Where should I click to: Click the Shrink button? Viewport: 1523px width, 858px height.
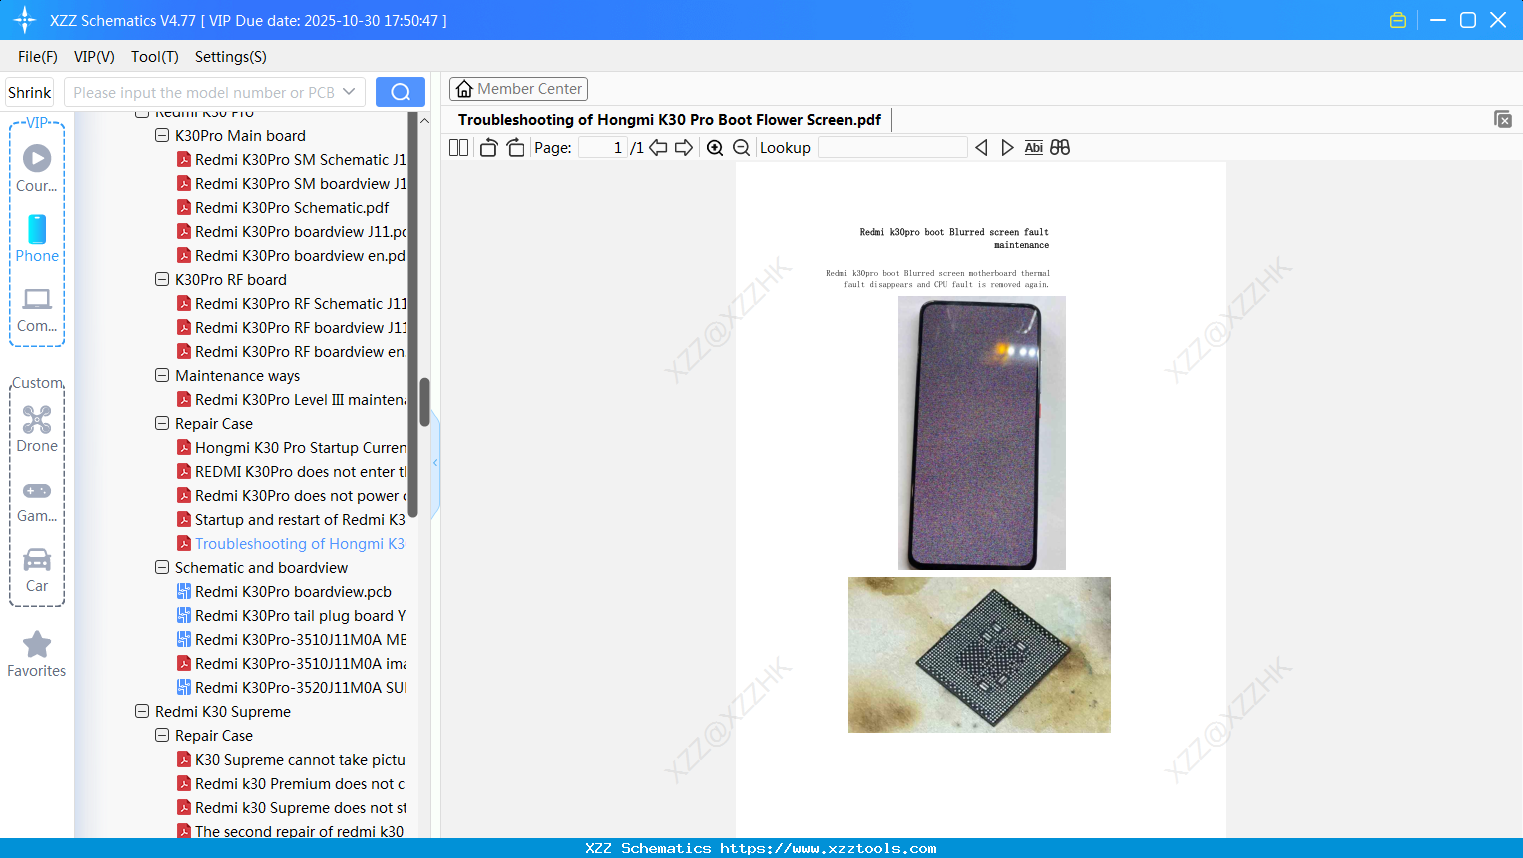pyautogui.click(x=28, y=91)
